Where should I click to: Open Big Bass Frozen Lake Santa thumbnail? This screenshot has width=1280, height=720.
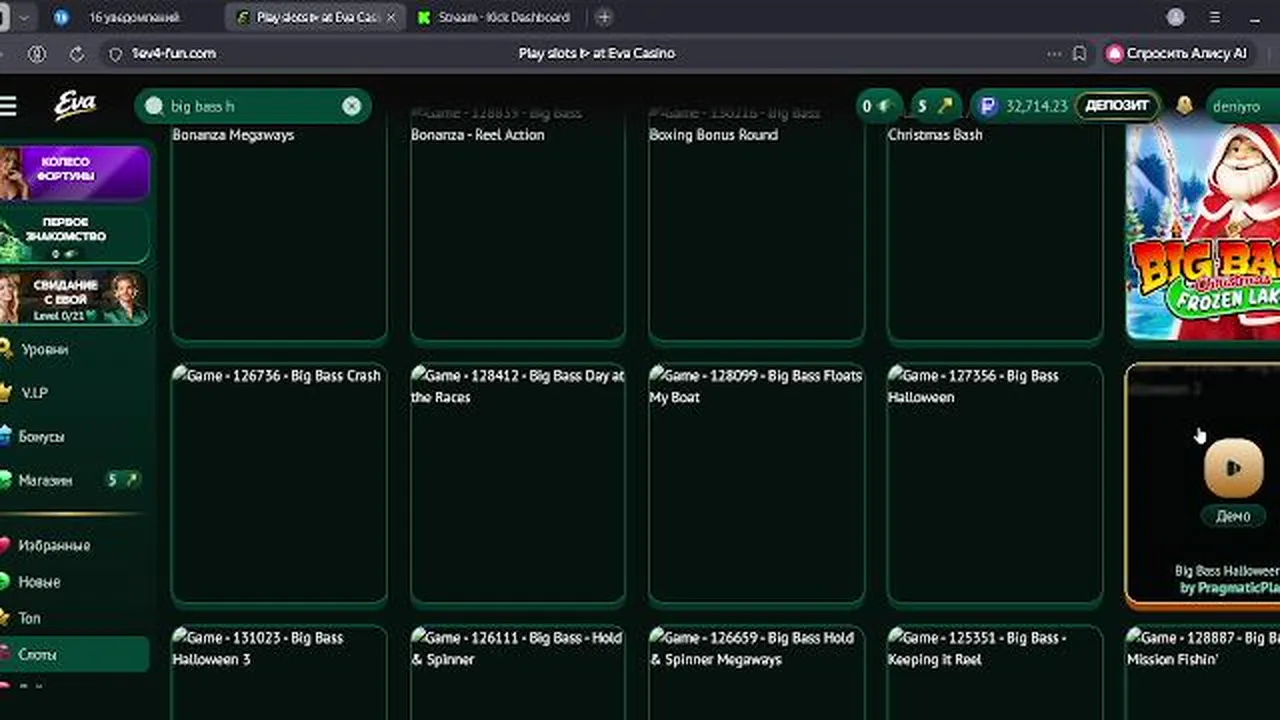(1203, 230)
